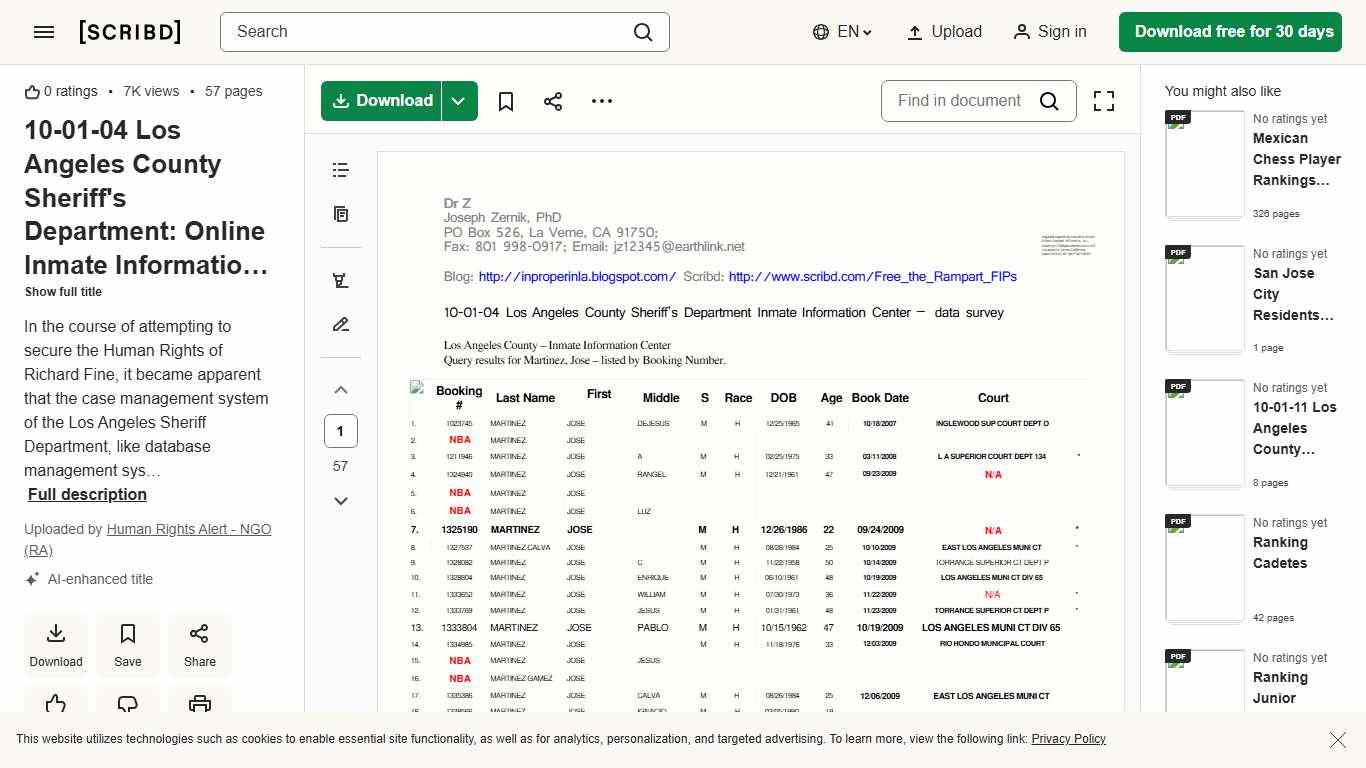
Task: Enter fullscreen reading mode
Action: pyautogui.click(x=1103, y=101)
